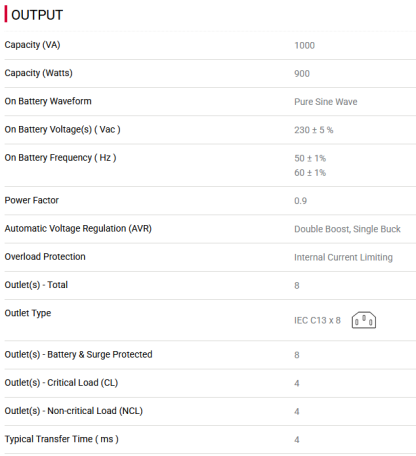Image resolution: width=416 pixels, height=456 pixels.
Task: Click the 60 ± 1% frequency value
Action: [310, 173]
